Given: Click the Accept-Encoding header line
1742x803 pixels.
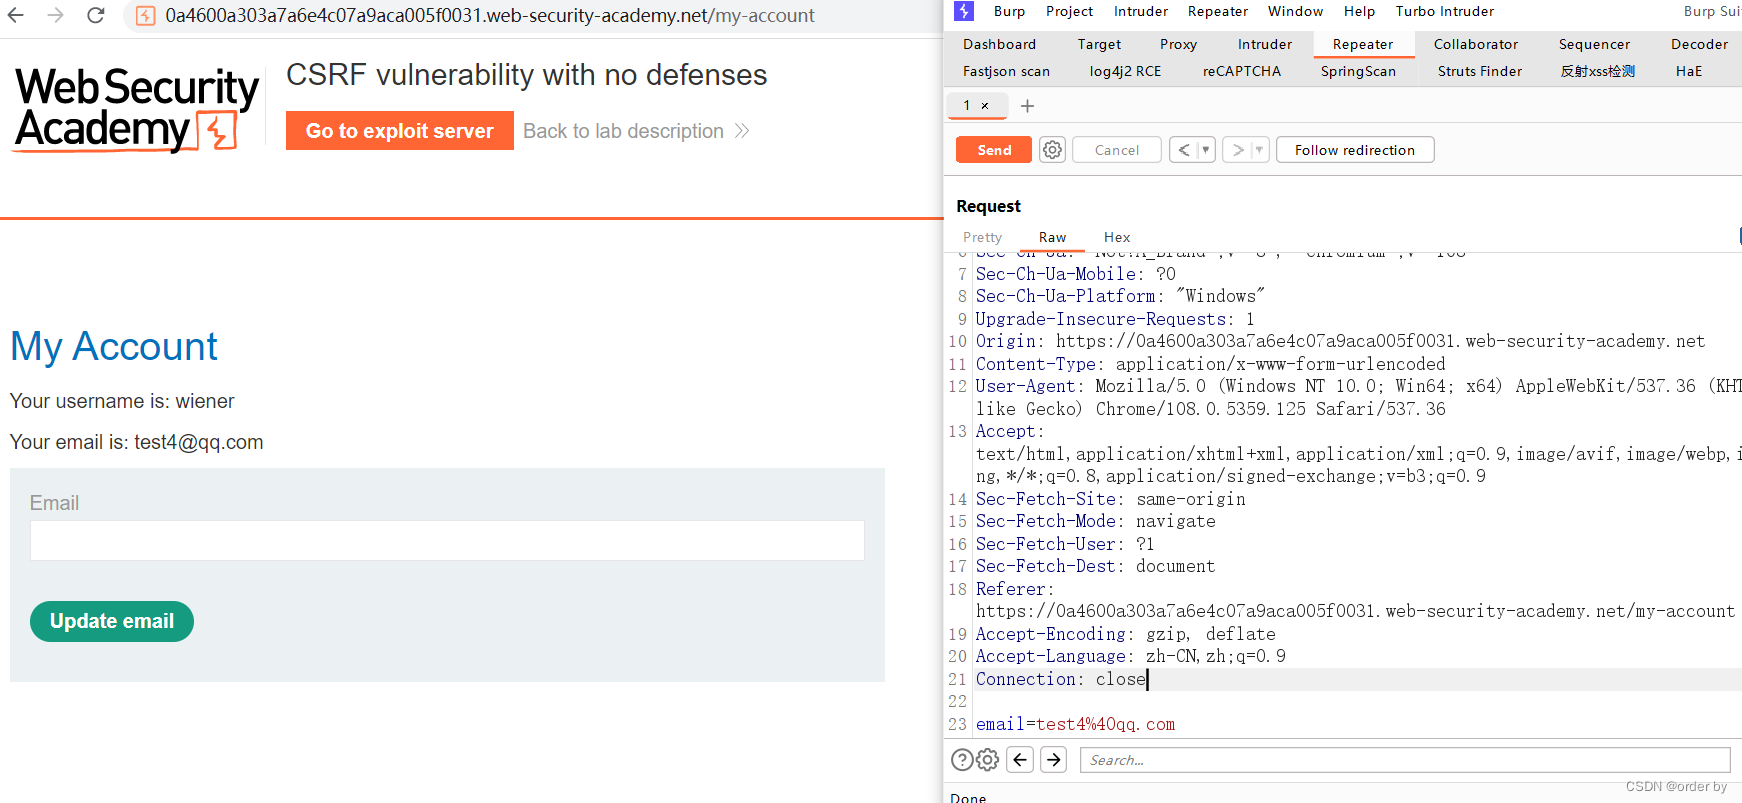Looking at the screenshot, I should pyautogui.click(x=1126, y=634).
